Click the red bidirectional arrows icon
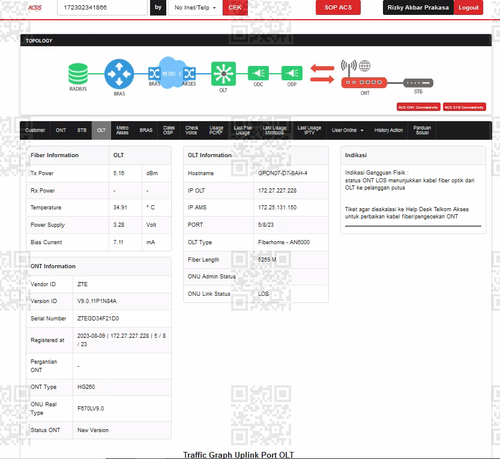This screenshot has width=500, height=459. coord(322,74)
